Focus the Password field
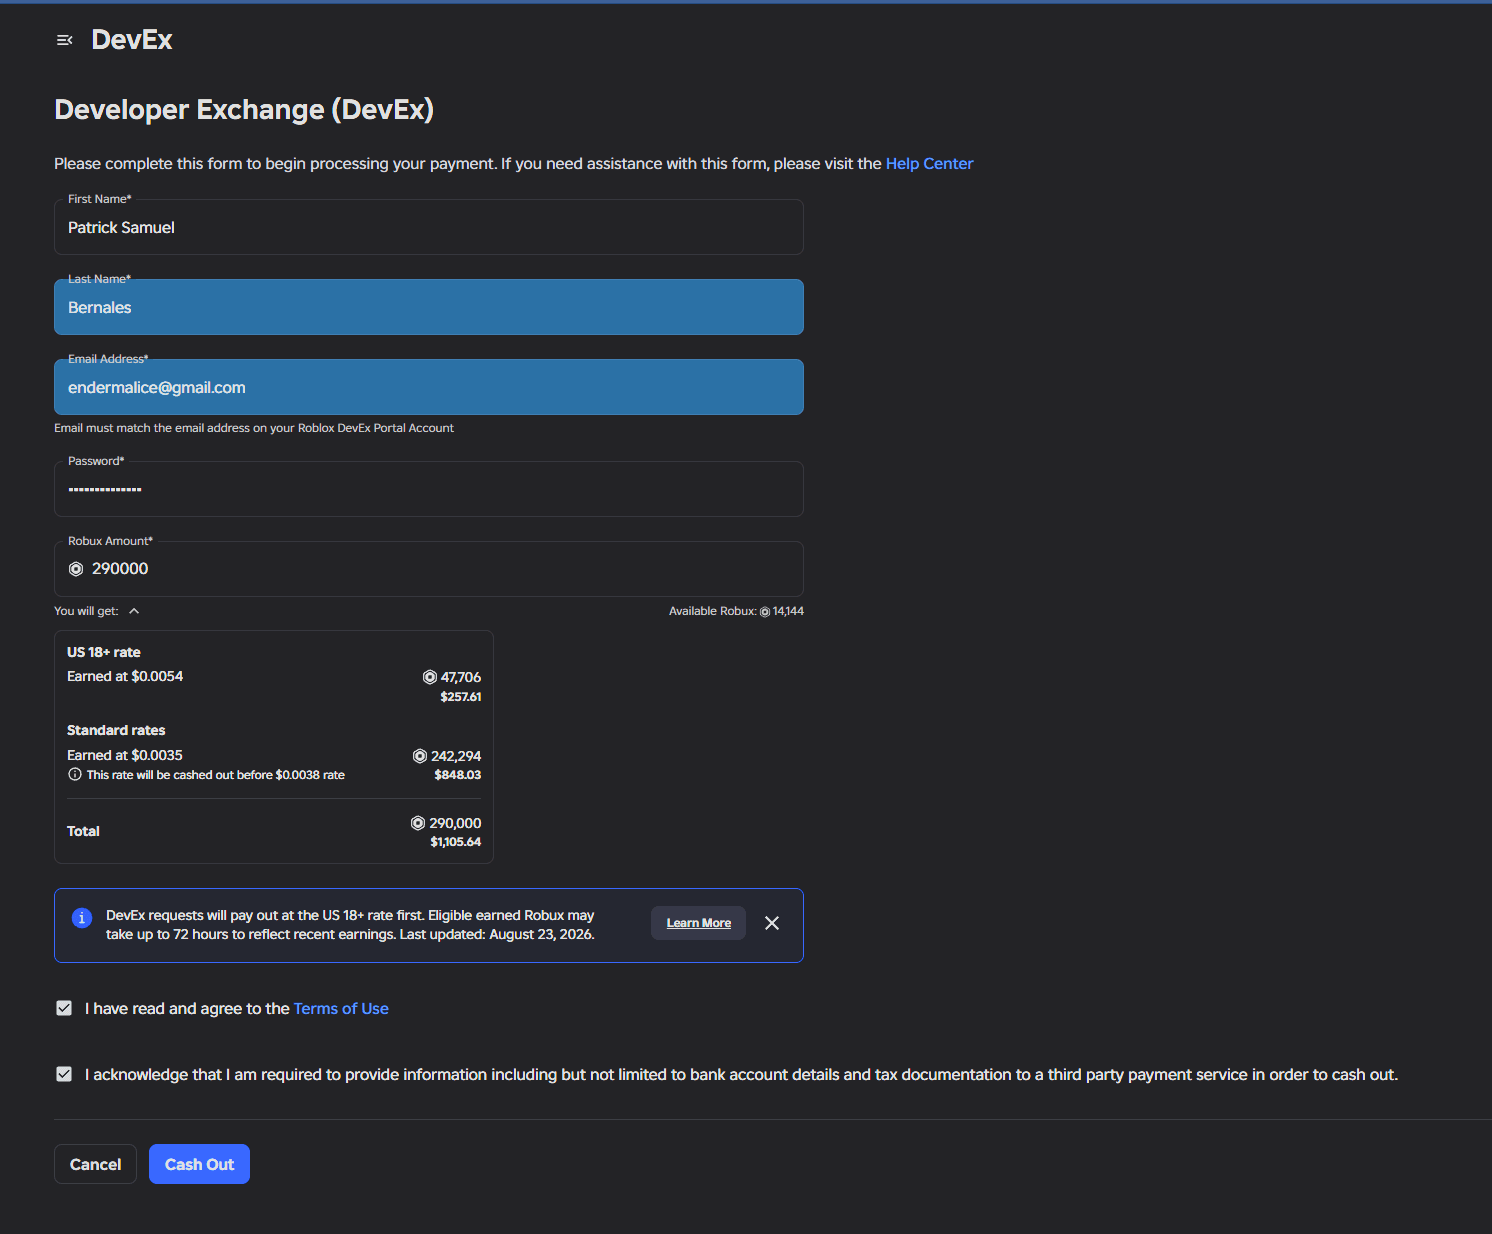This screenshot has height=1234, width=1492. pyautogui.click(x=429, y=489)
